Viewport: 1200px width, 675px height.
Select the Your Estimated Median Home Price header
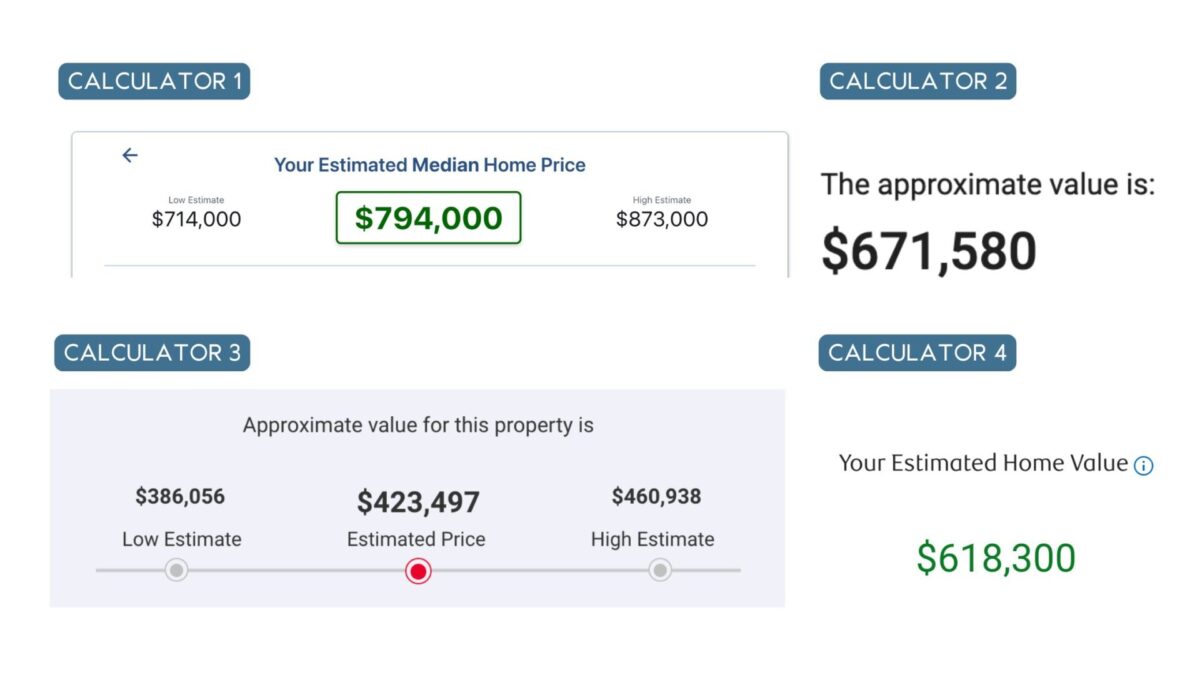(427, 165)
